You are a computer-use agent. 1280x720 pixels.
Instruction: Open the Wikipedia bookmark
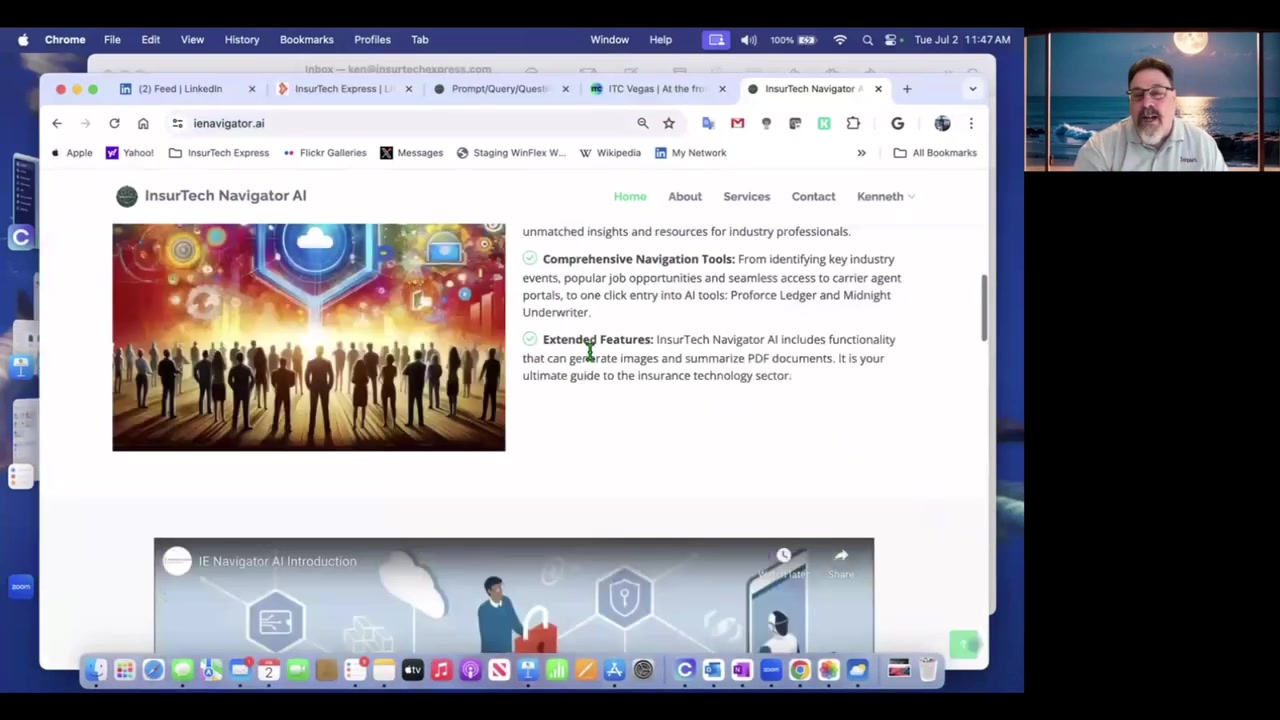(610, 153)
